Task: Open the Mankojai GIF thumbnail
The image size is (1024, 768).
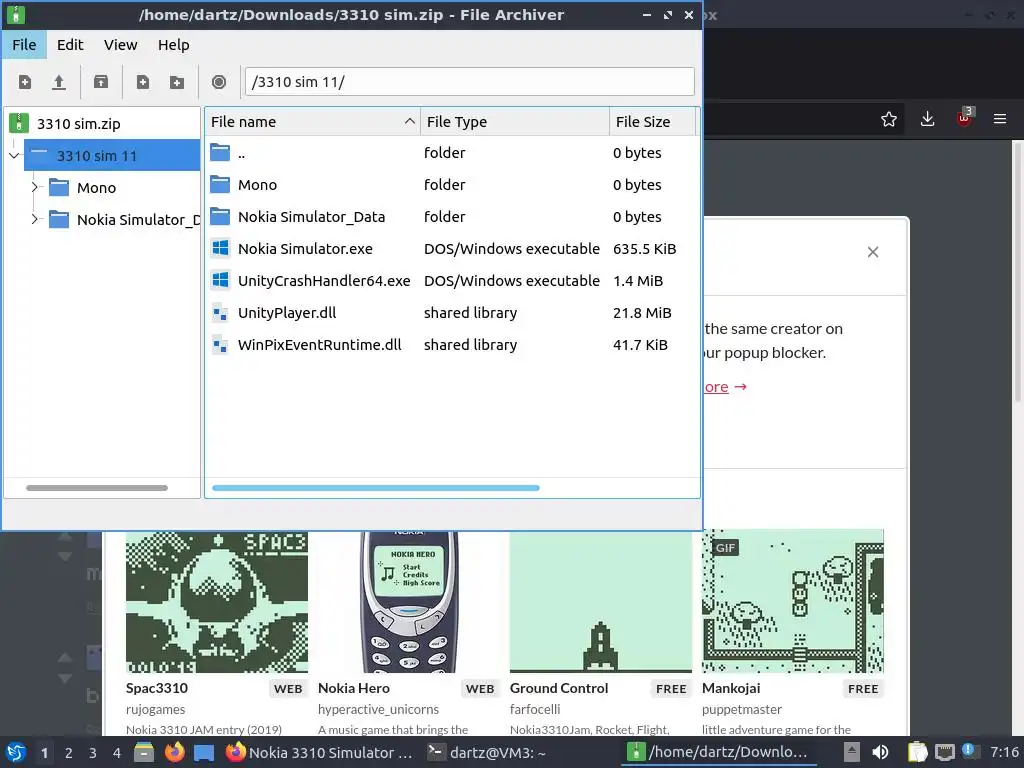Action: [x=793, y=601]
